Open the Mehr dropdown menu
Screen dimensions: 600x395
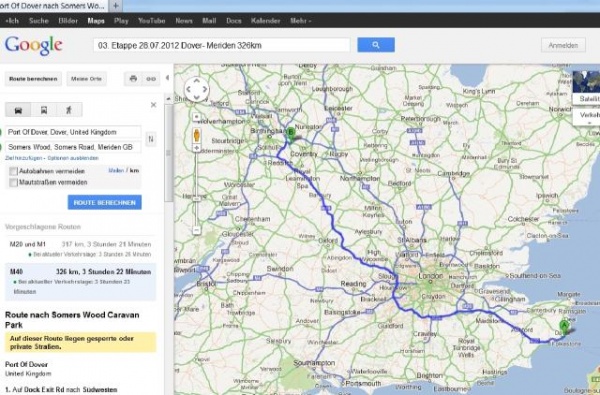tap(300, 21)
